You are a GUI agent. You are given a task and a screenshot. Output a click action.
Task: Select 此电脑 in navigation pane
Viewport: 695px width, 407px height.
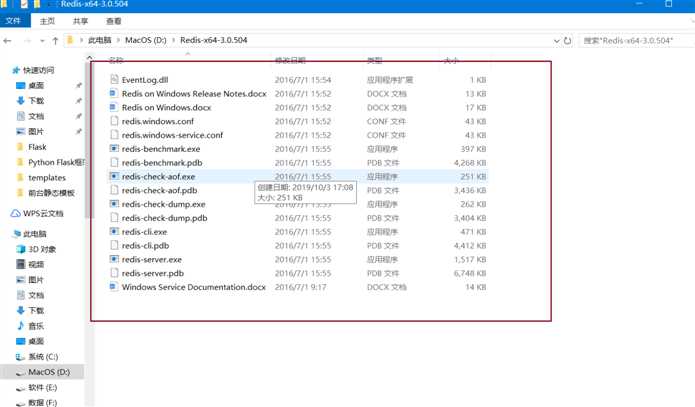(x=35, y=234)
